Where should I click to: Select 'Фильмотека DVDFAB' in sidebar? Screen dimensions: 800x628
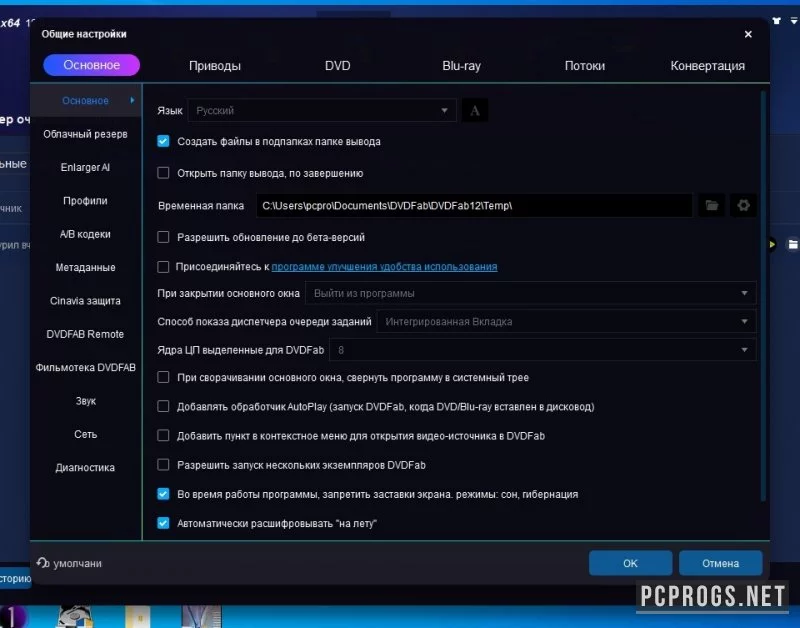tap(85, 367)
